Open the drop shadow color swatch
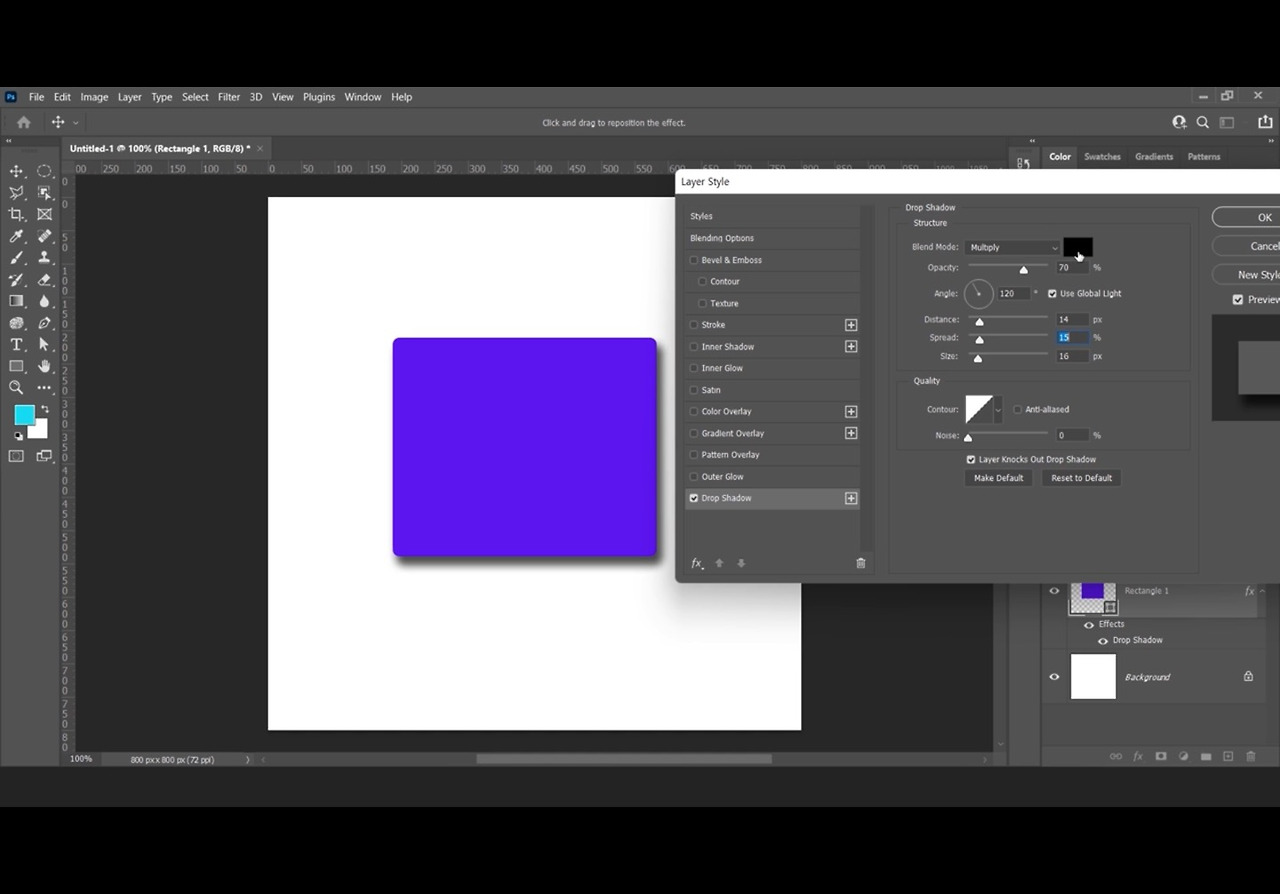This screenshot has width=1280, height=894. (x=1078, y=247)
